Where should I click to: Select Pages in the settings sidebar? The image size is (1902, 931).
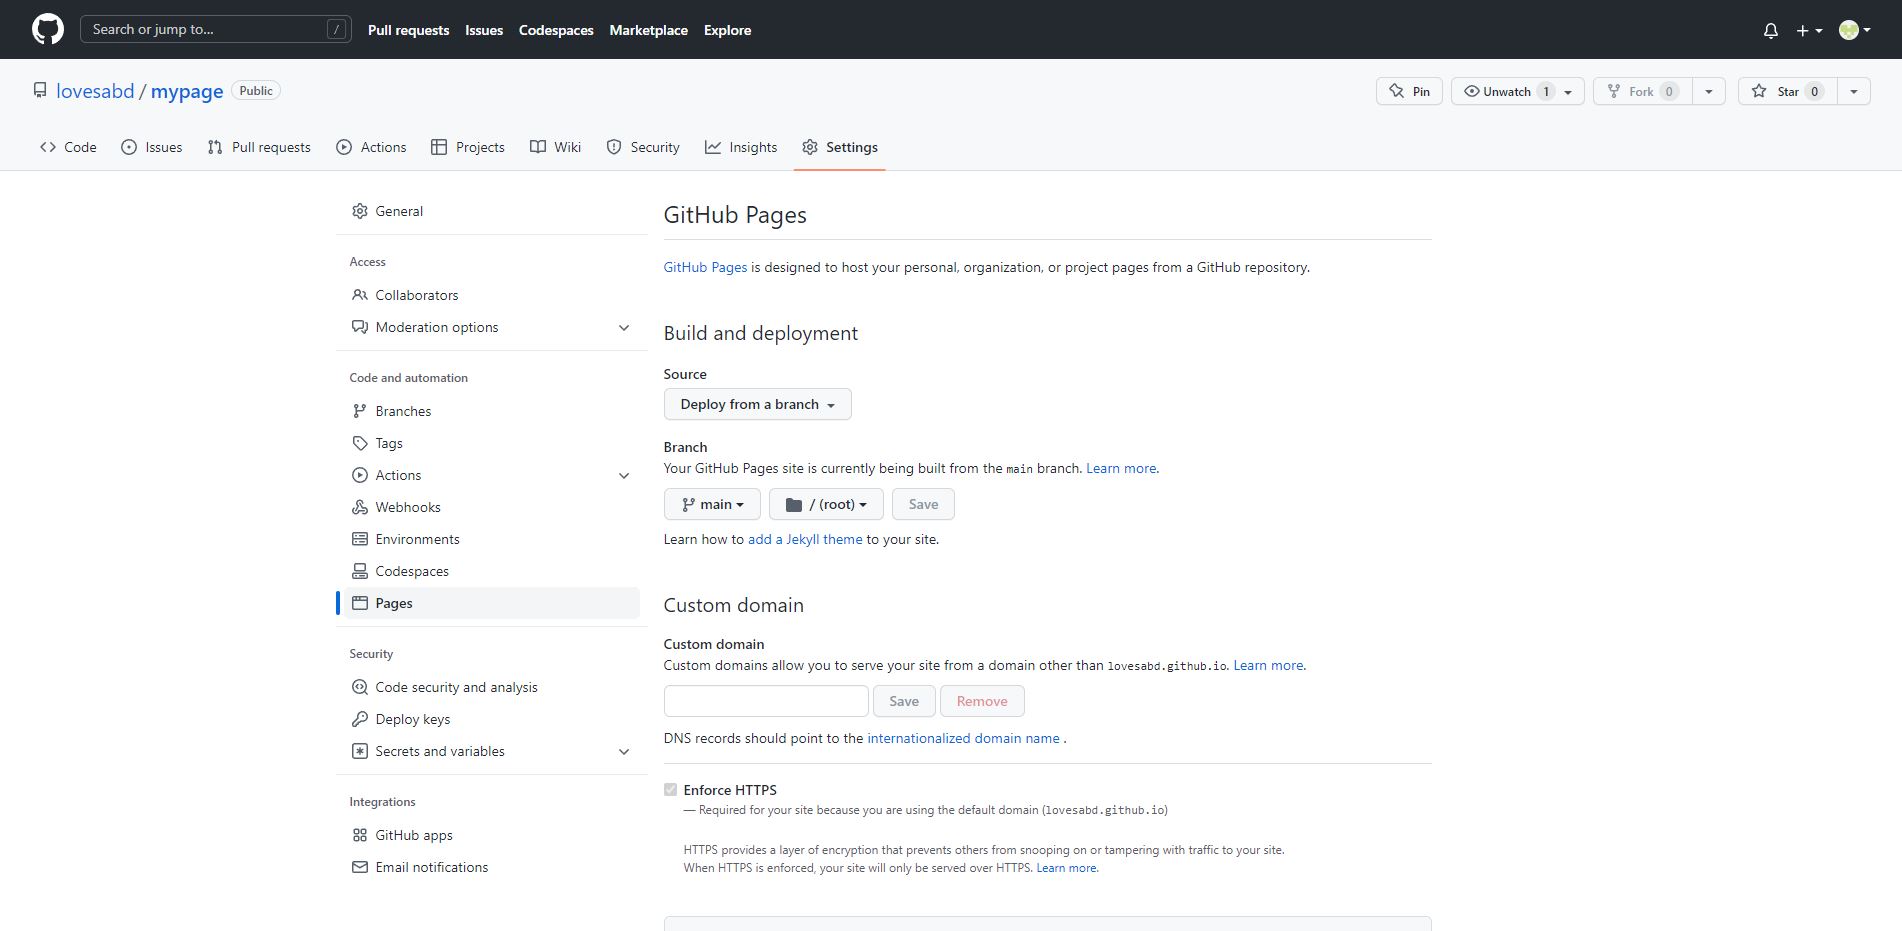(x=492, y=603)
